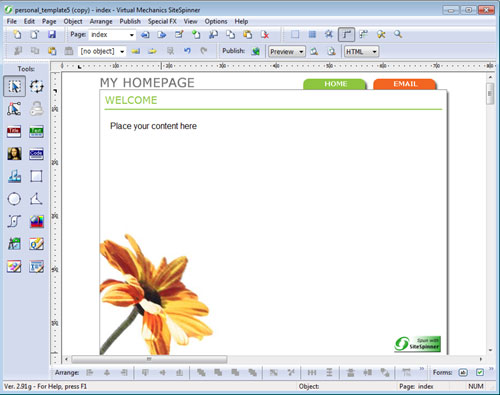This screenshot has height=395, width=500.
Task: Select the Place your content here text
Action: [153, 126]
